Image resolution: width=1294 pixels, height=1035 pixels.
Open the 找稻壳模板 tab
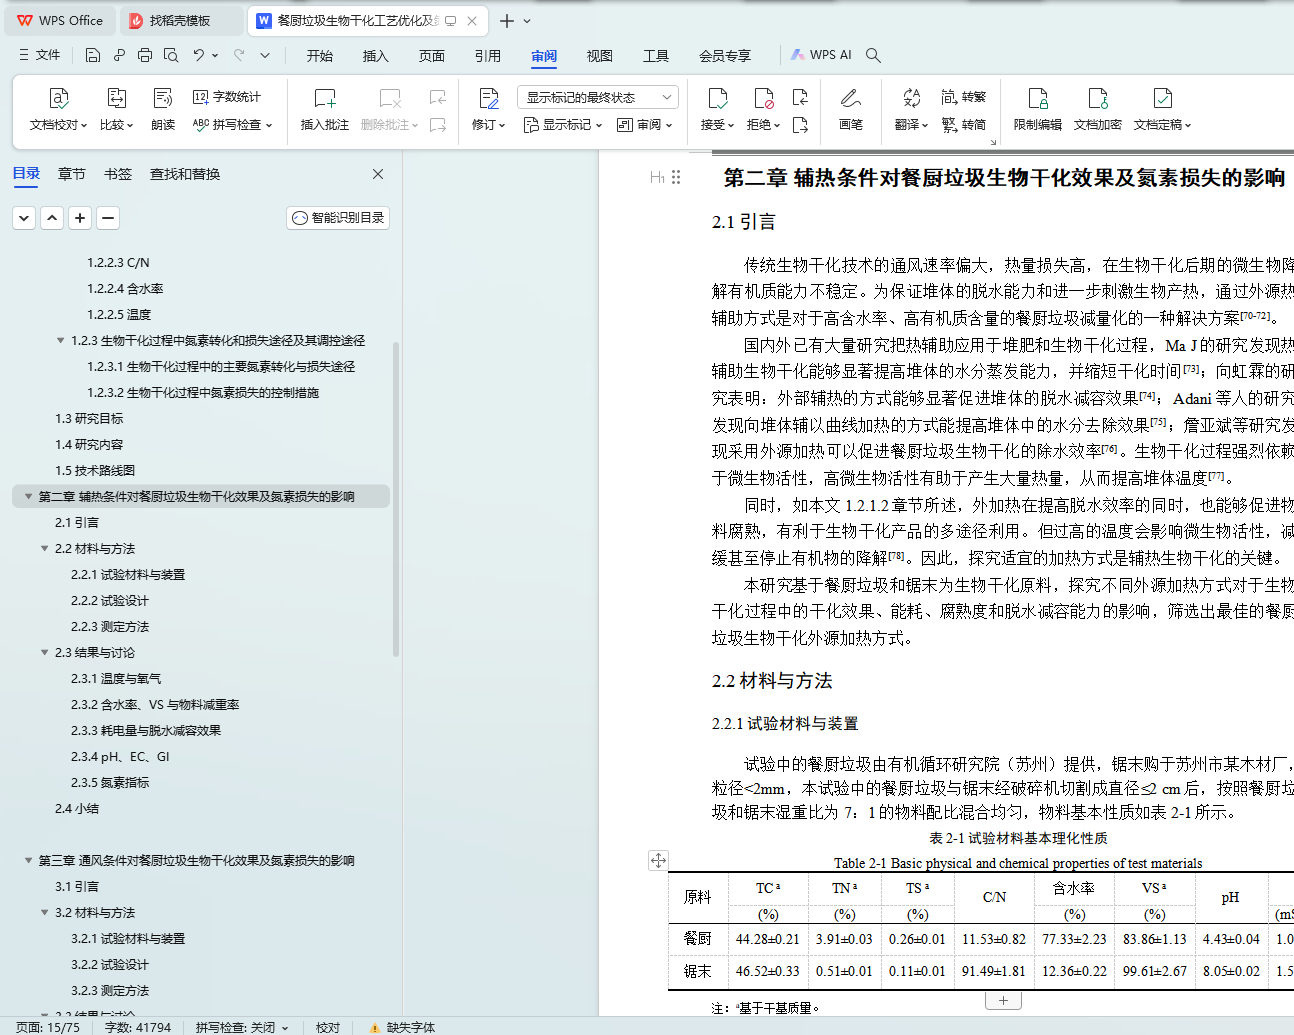point(180,20)
